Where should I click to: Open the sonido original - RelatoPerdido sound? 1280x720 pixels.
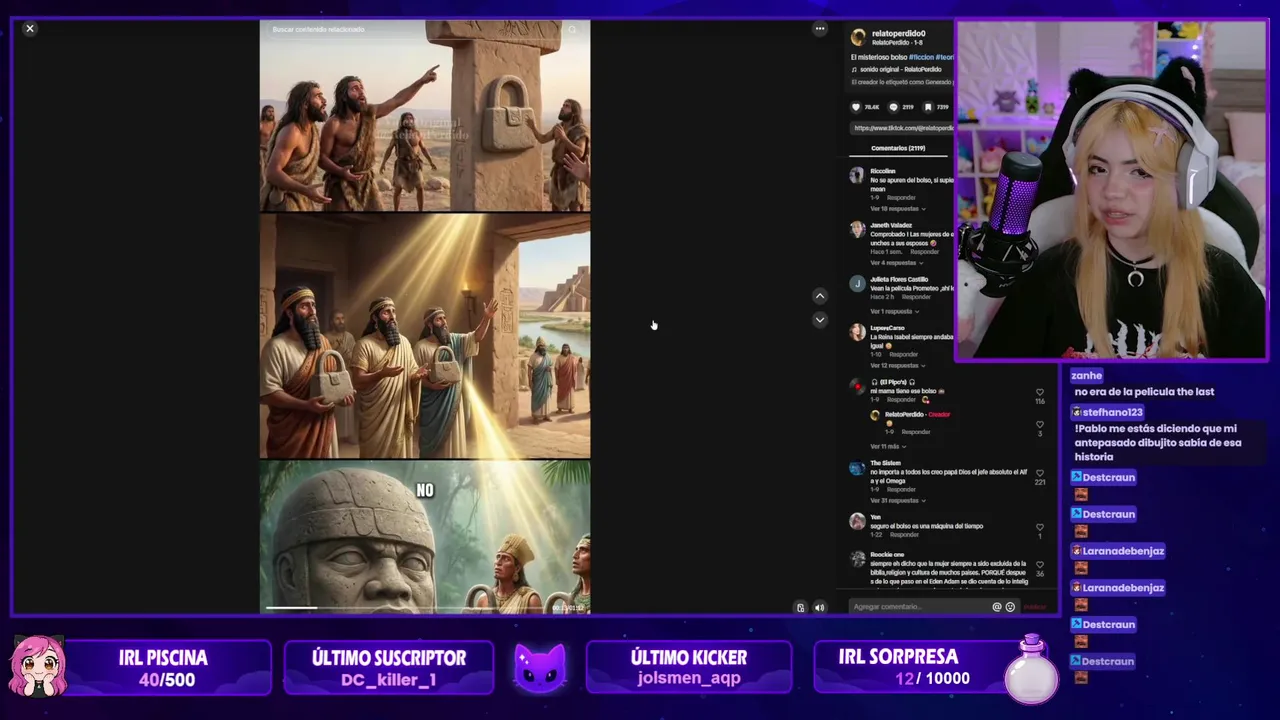[x=901, y=69]
